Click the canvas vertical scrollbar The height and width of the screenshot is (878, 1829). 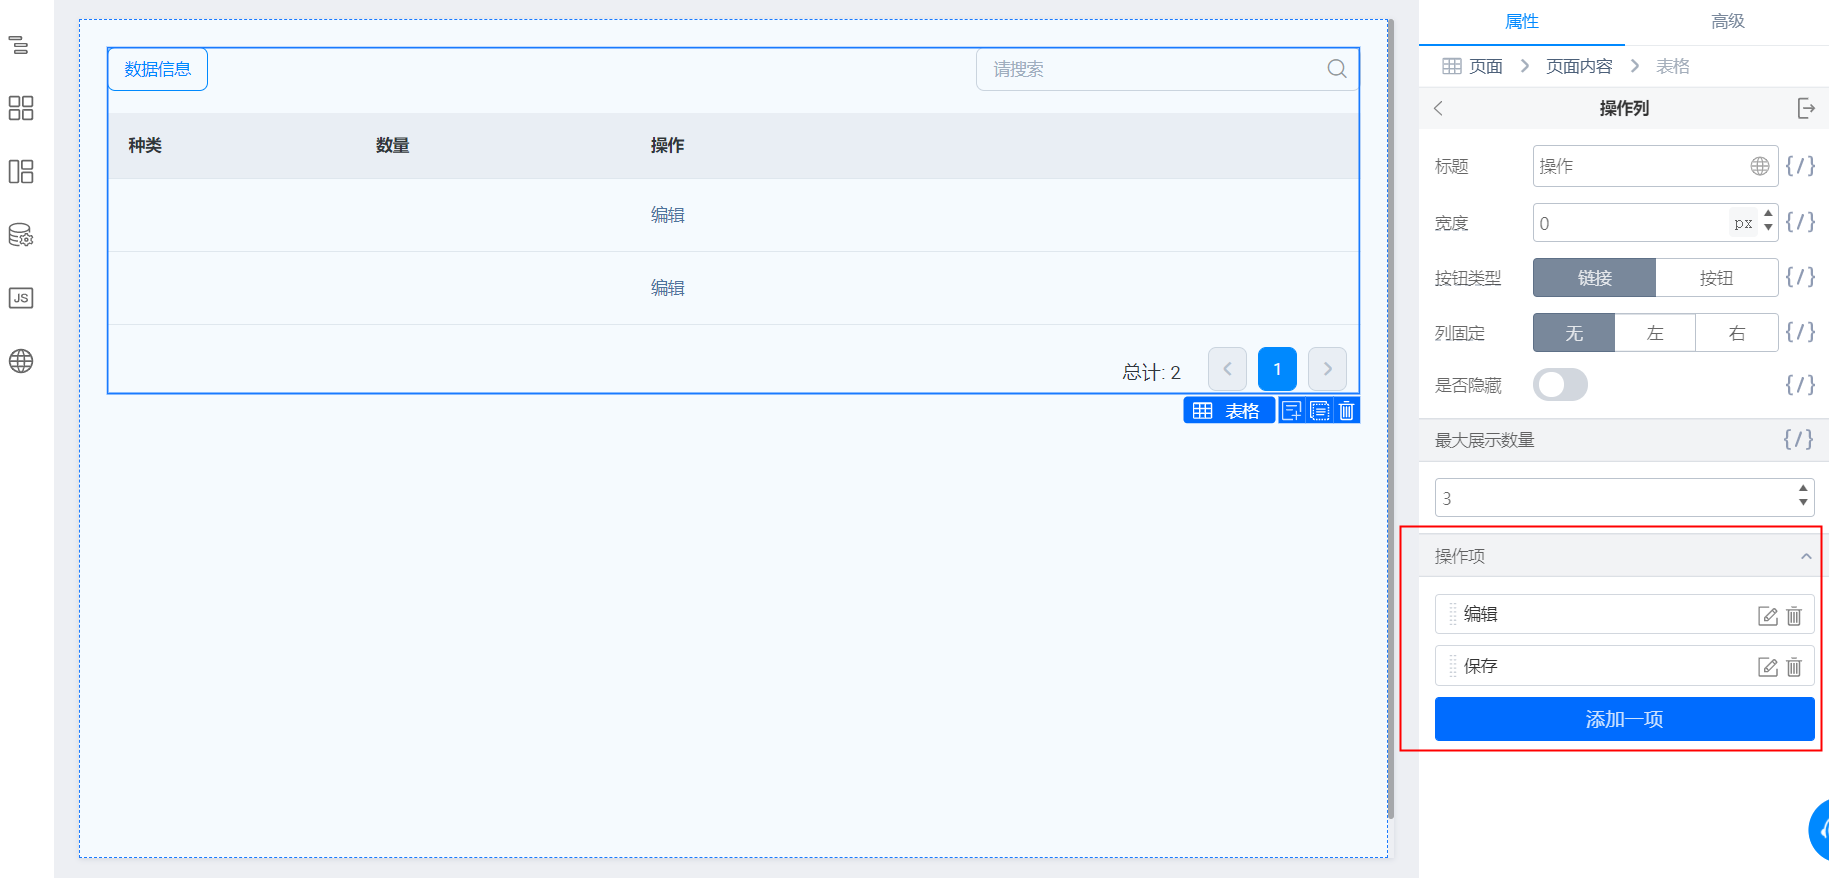click(1390, 420)
